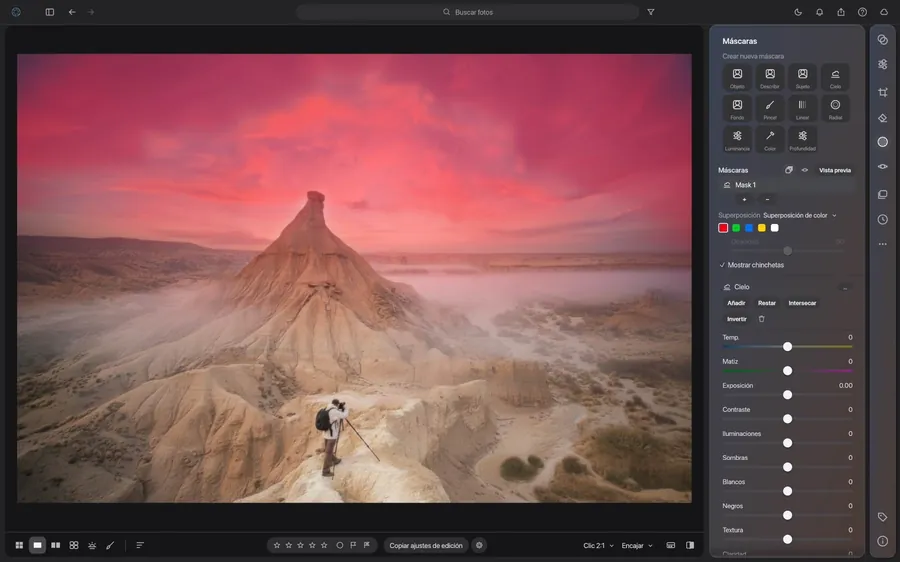The width and height of the screenshot is (900, 562).
Task: Open the versions stacked squares icon
Action: (883, 195)
